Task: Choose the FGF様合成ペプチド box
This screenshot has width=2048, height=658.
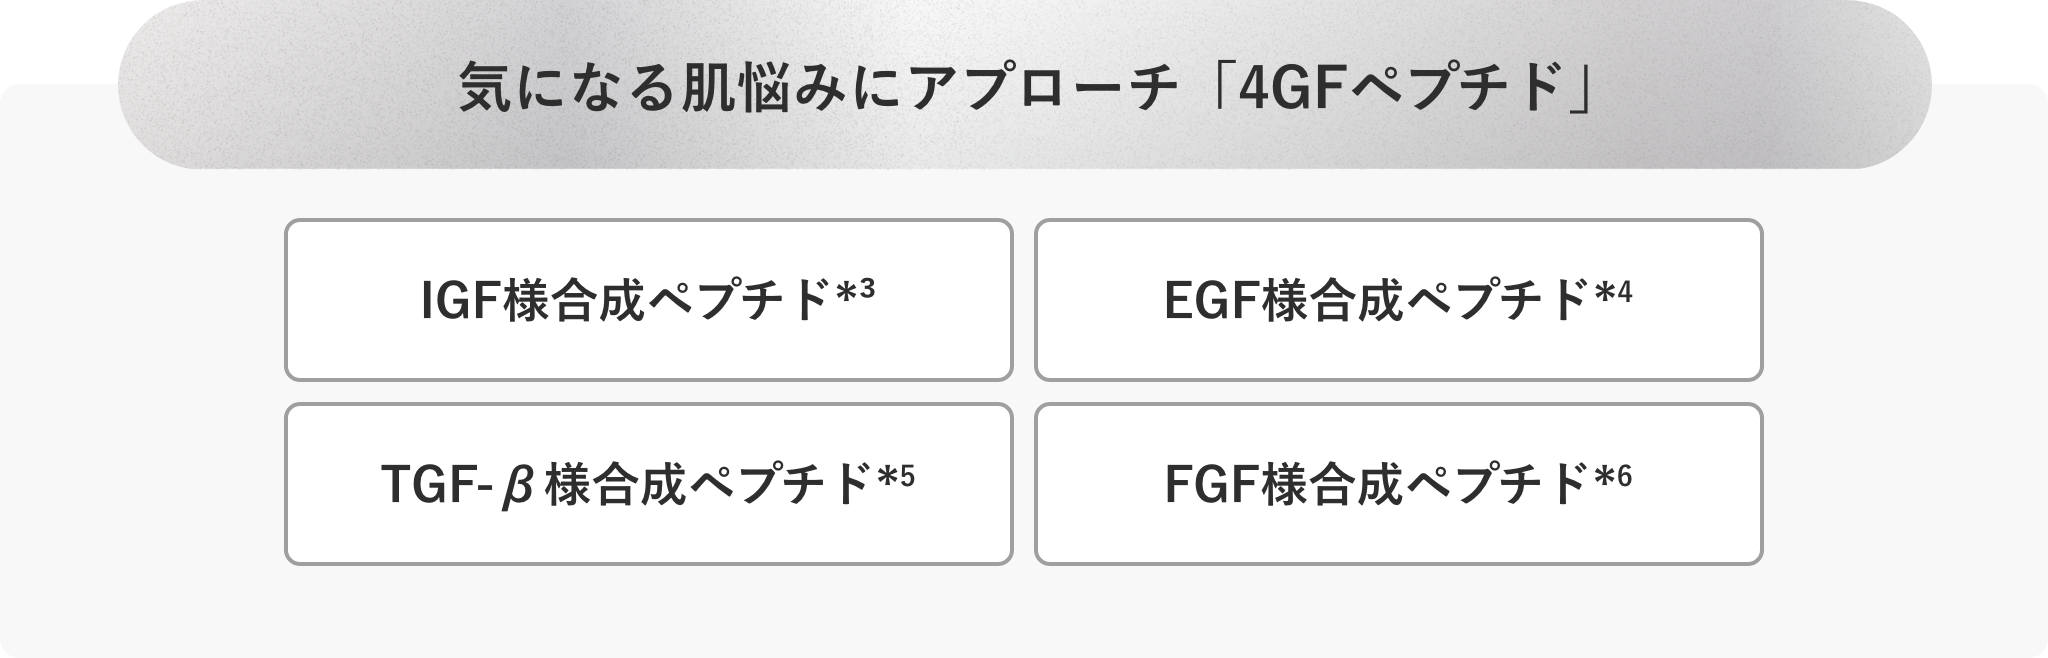Action: (1398, 484)
